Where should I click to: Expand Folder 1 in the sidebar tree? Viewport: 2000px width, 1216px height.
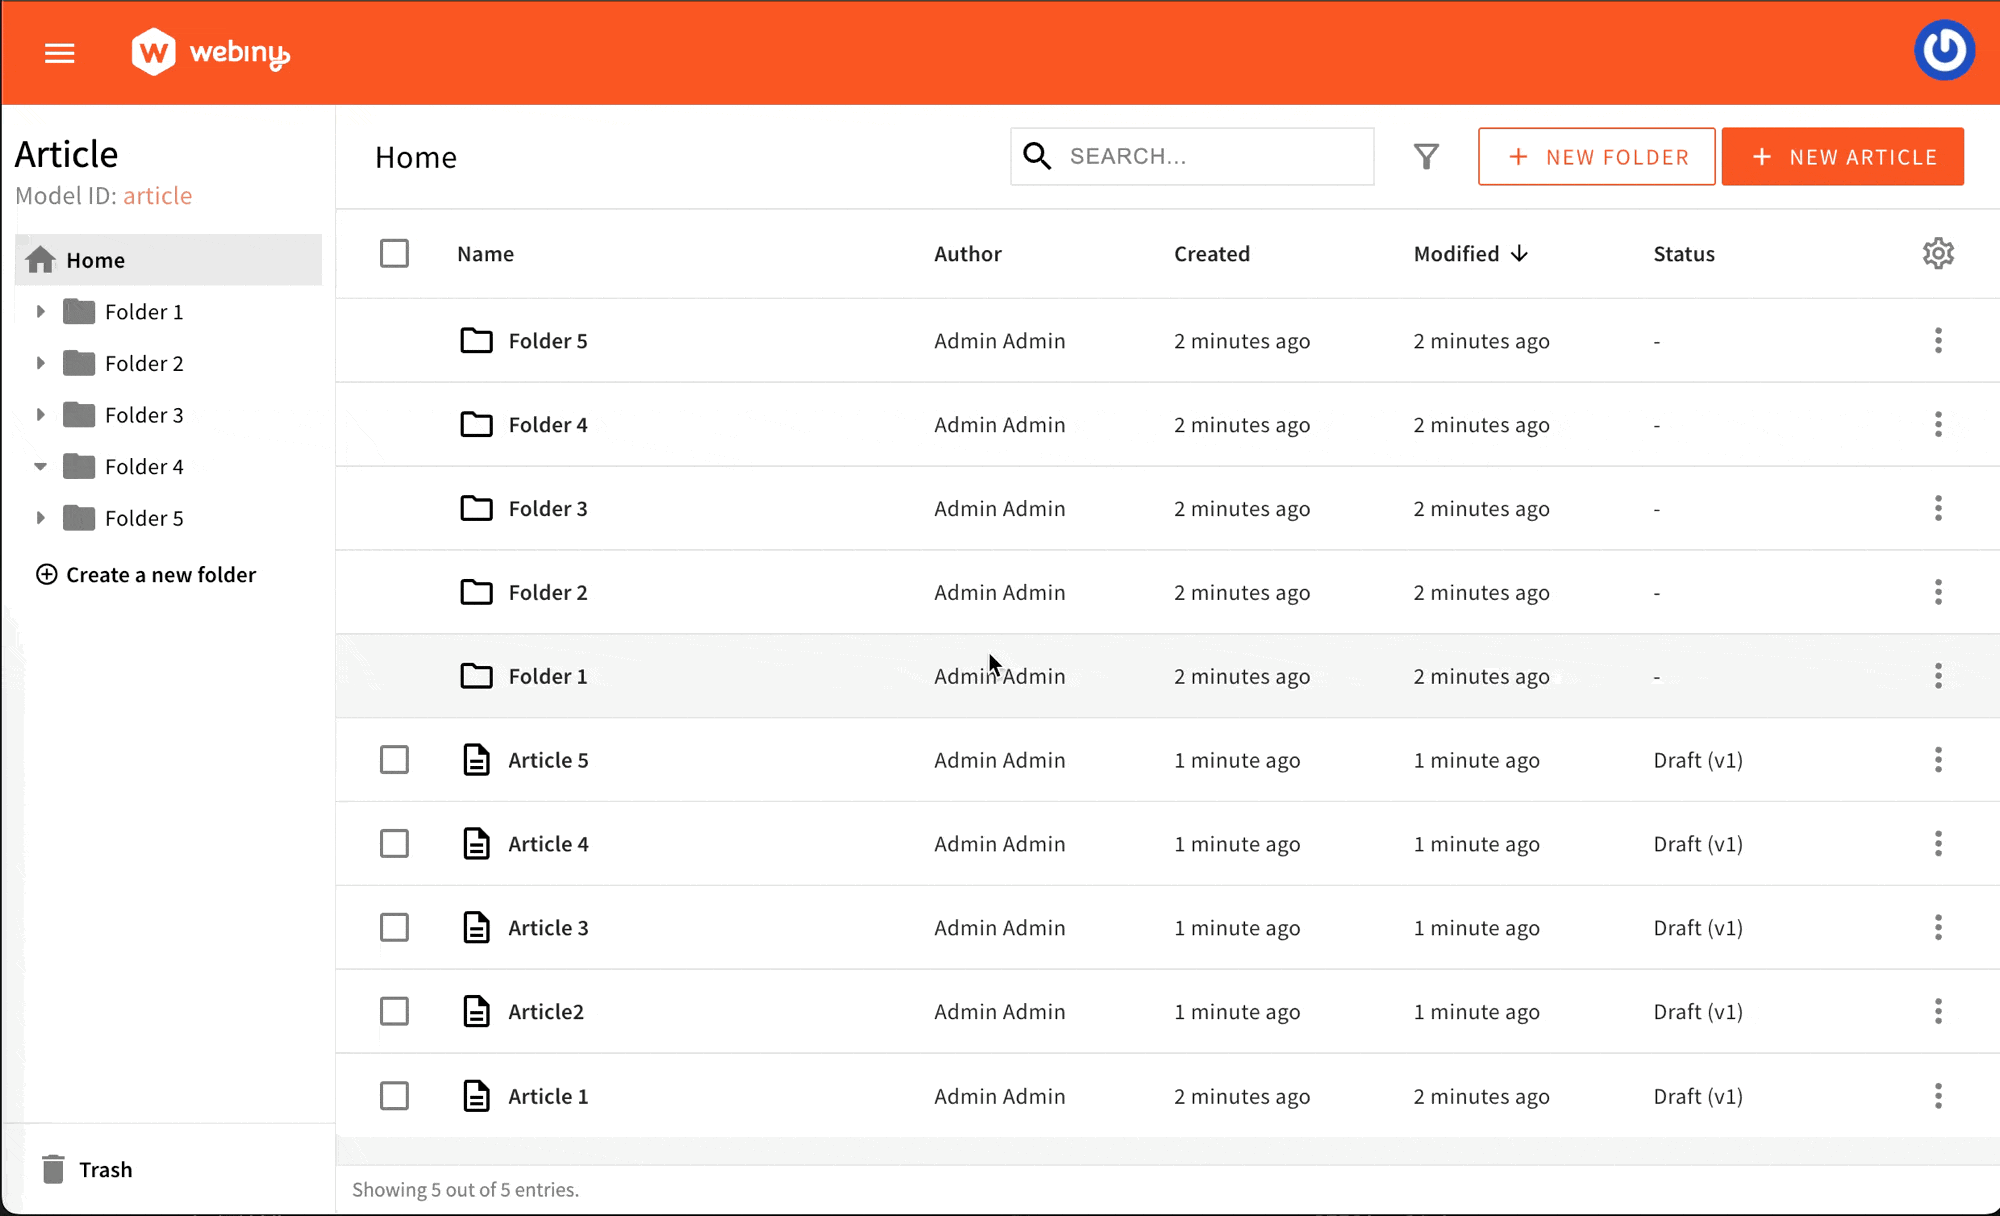(x=40, y=311)
